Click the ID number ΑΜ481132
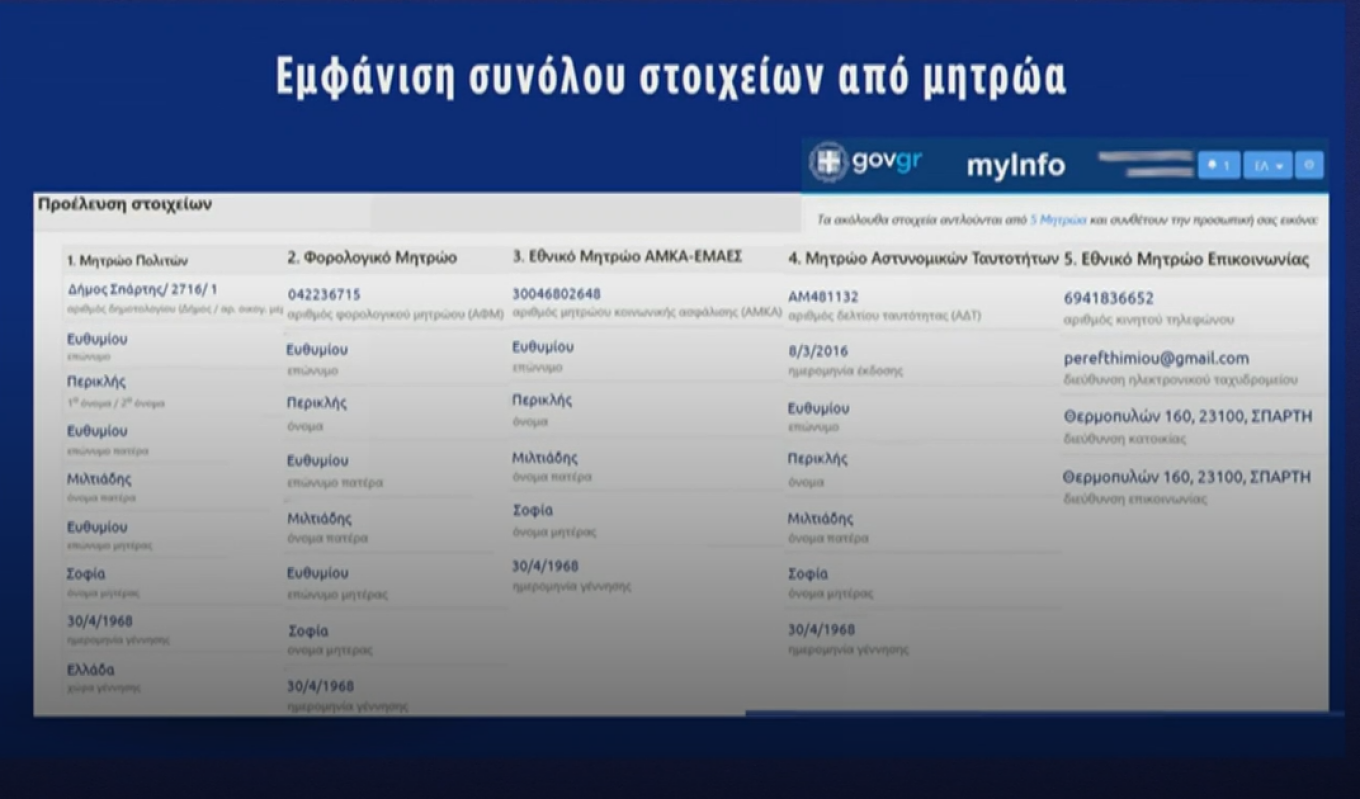 tap(823, 297)
